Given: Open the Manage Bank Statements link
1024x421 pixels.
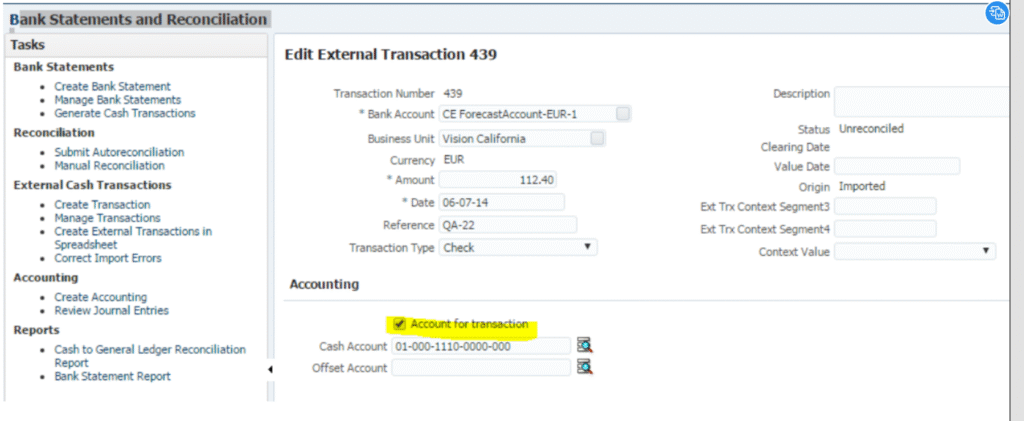Looking at the screenshot, I should pos(118,100).
